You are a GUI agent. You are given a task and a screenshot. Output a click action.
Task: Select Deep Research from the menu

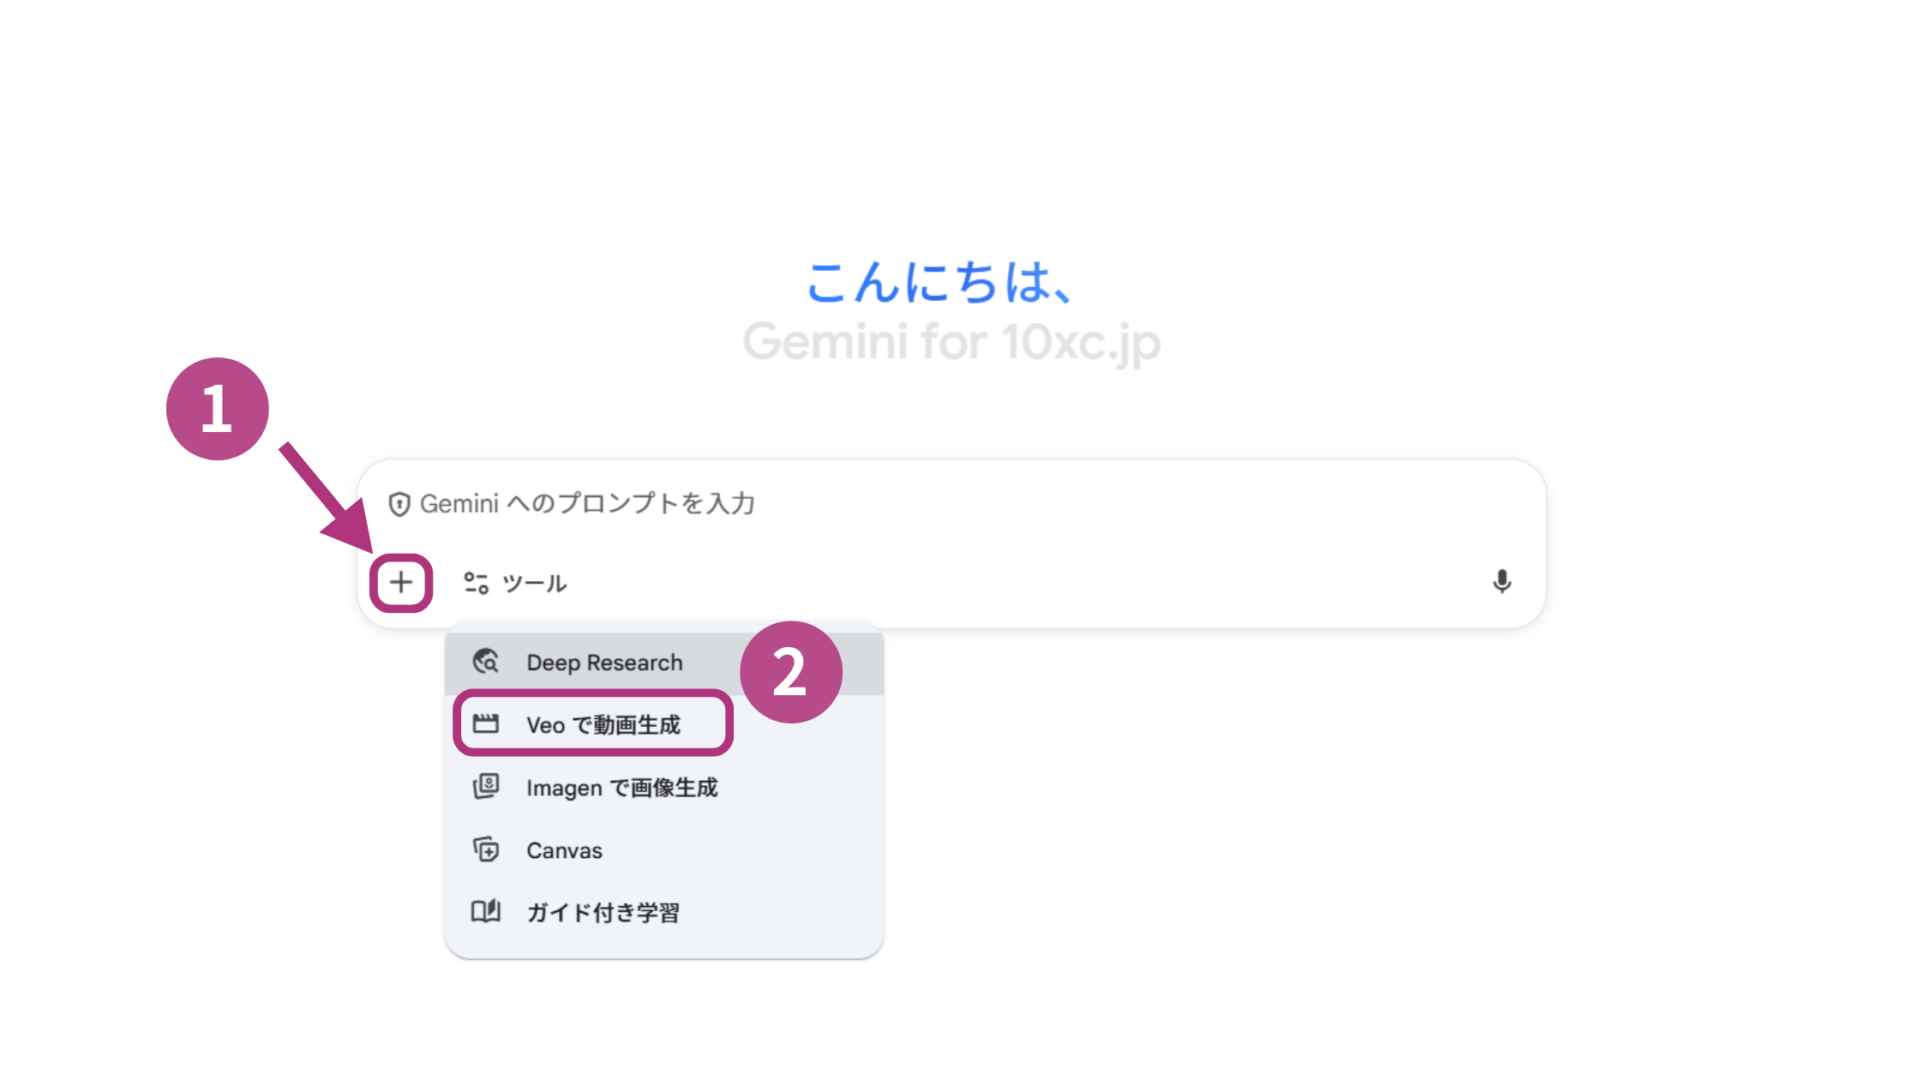[x=604, y=661]
